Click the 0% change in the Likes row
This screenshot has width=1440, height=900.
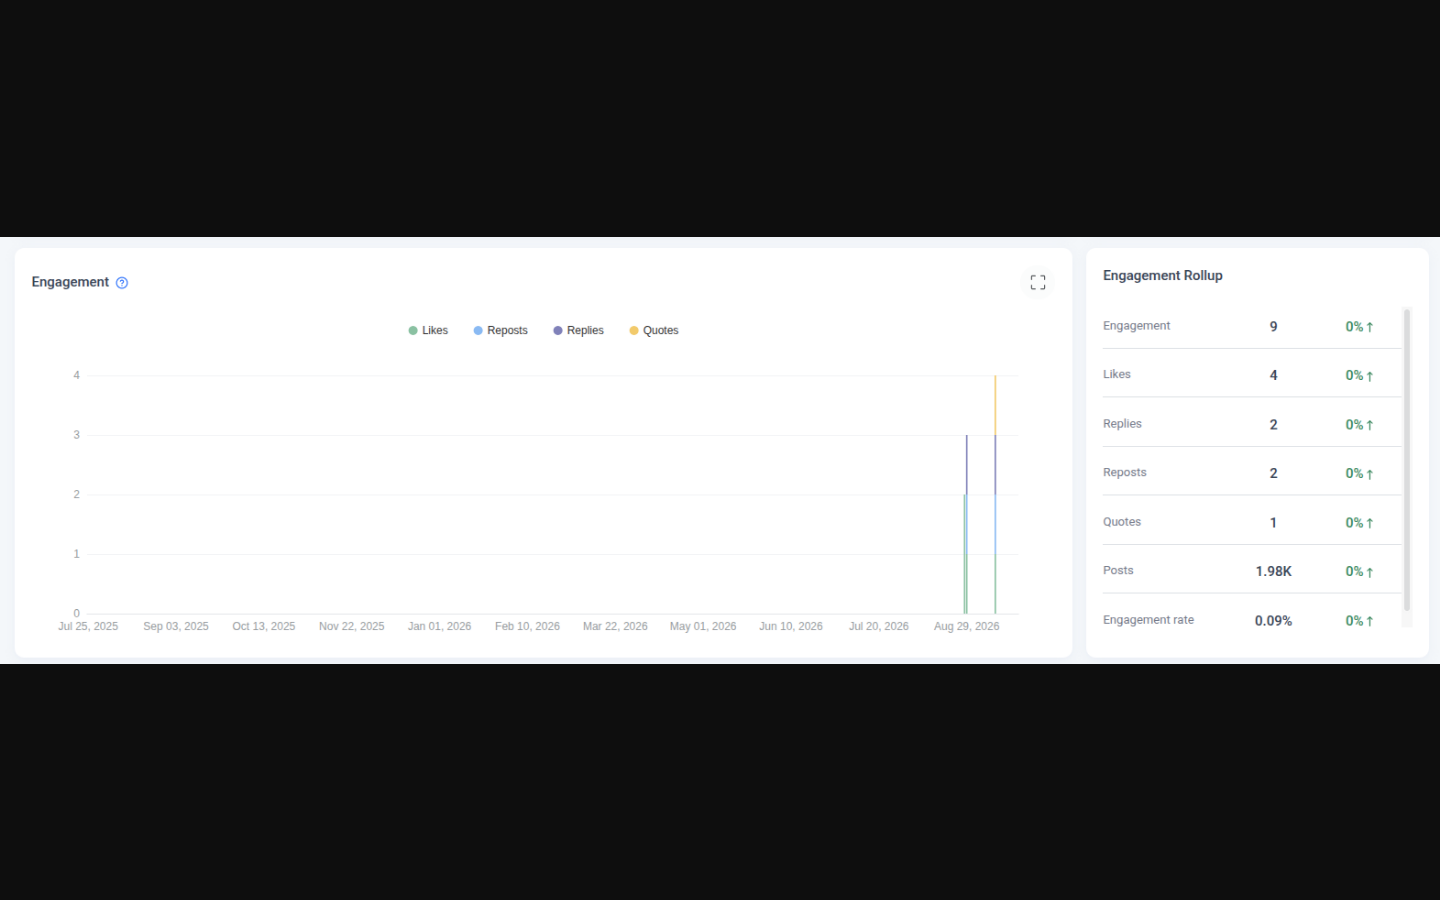pyautogui.click(x=1359, y=376)
